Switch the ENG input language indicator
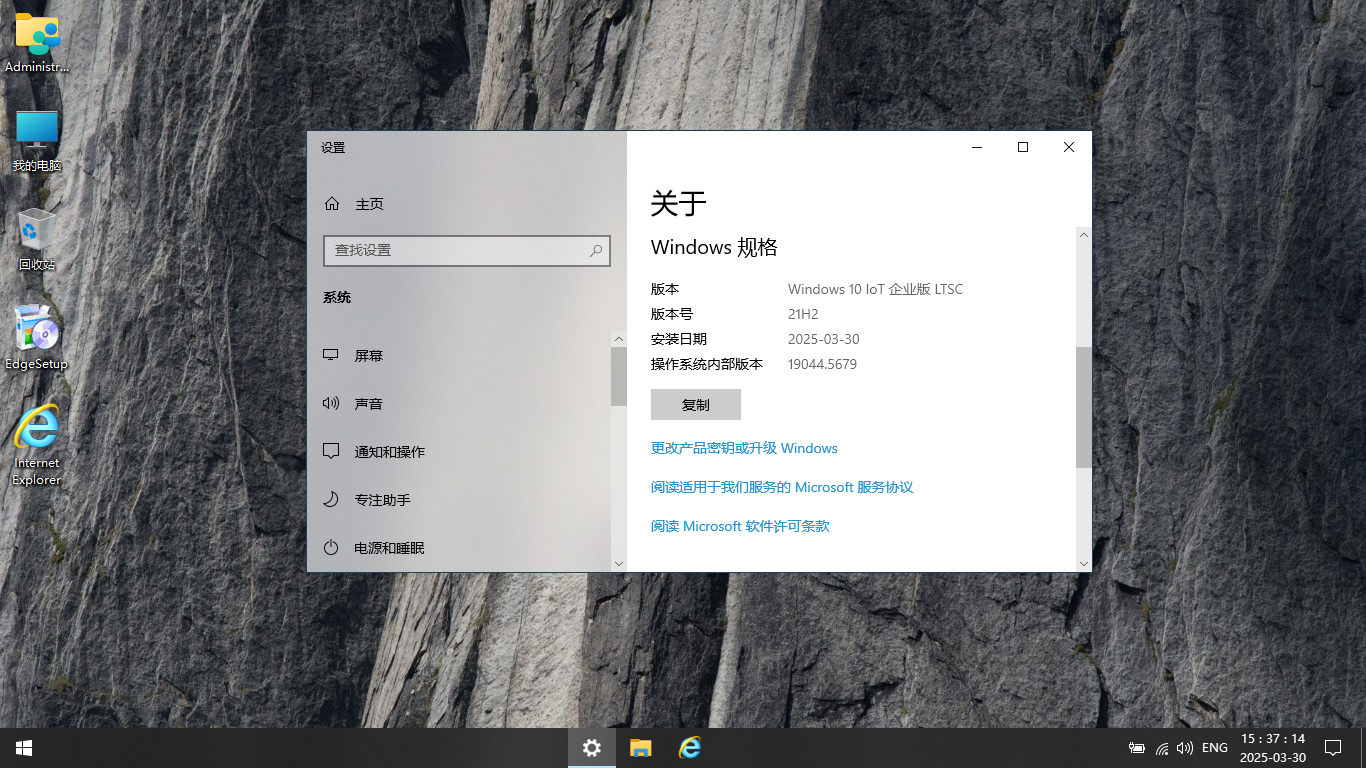1366x768 pixels. tap(1215, 748)
